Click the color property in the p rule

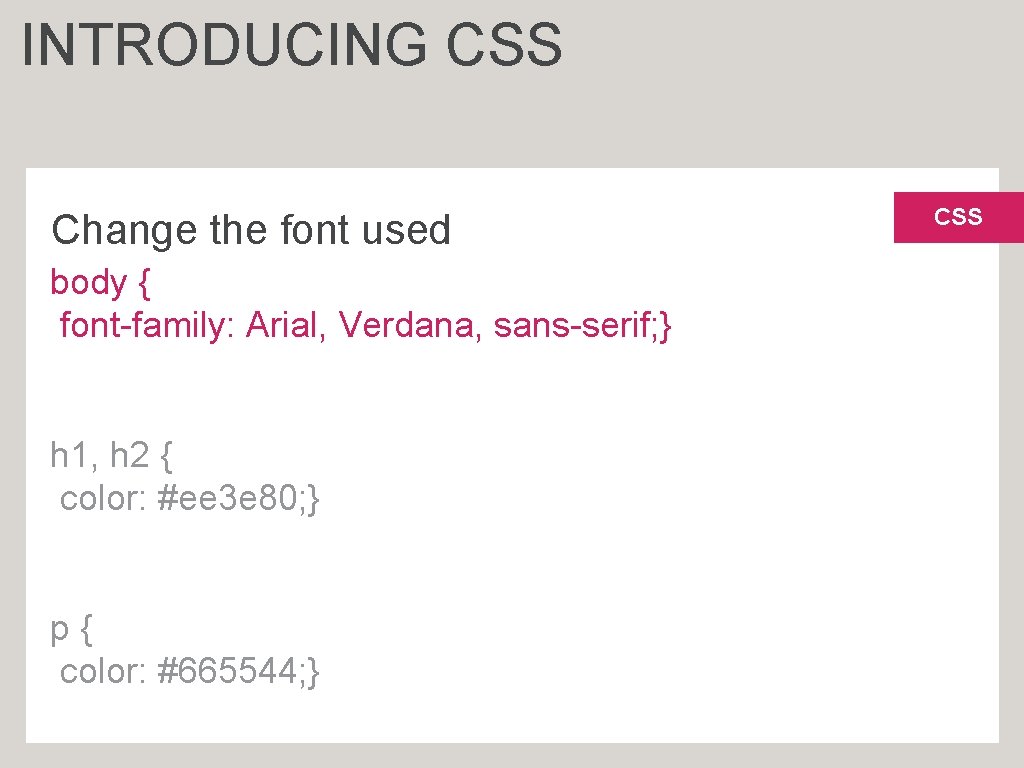pos(103,672)
